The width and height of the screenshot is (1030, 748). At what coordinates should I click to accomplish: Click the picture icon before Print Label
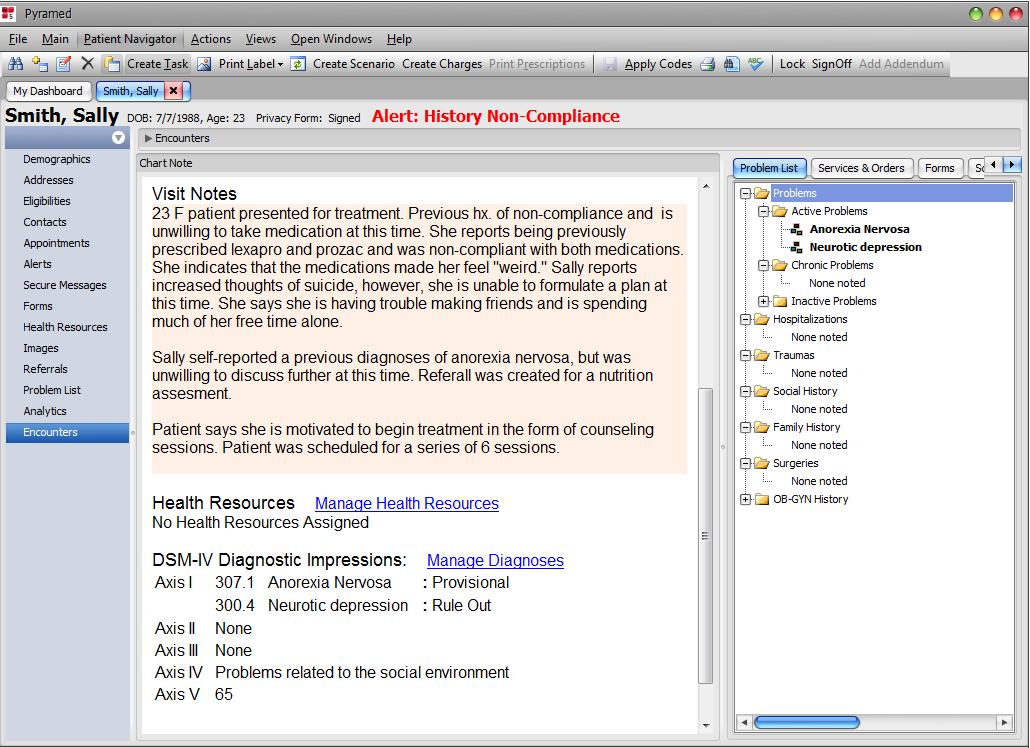[x=204, y=64]
